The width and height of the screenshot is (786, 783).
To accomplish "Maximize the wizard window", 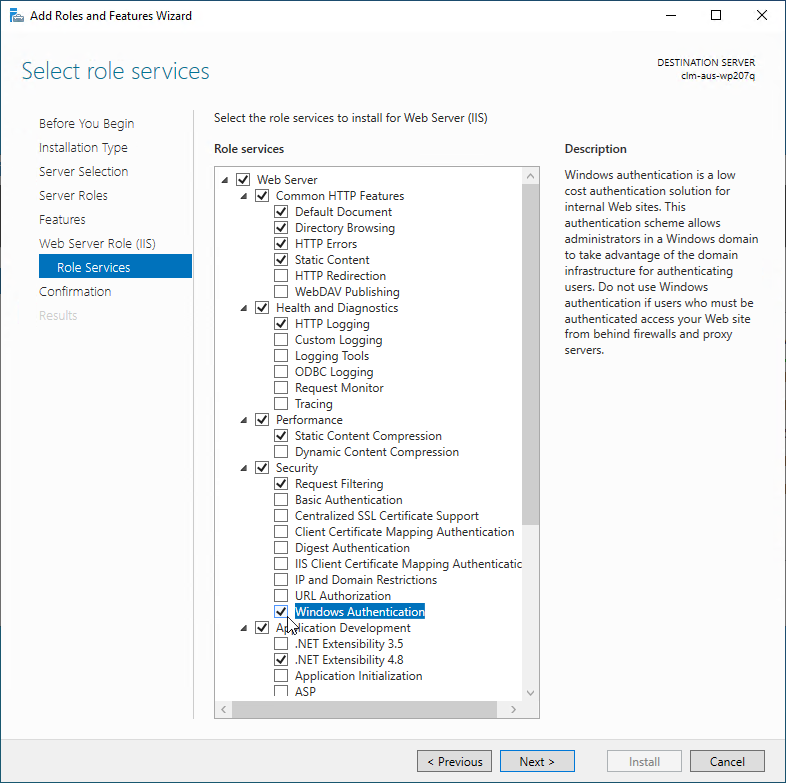I will (716, 15).
